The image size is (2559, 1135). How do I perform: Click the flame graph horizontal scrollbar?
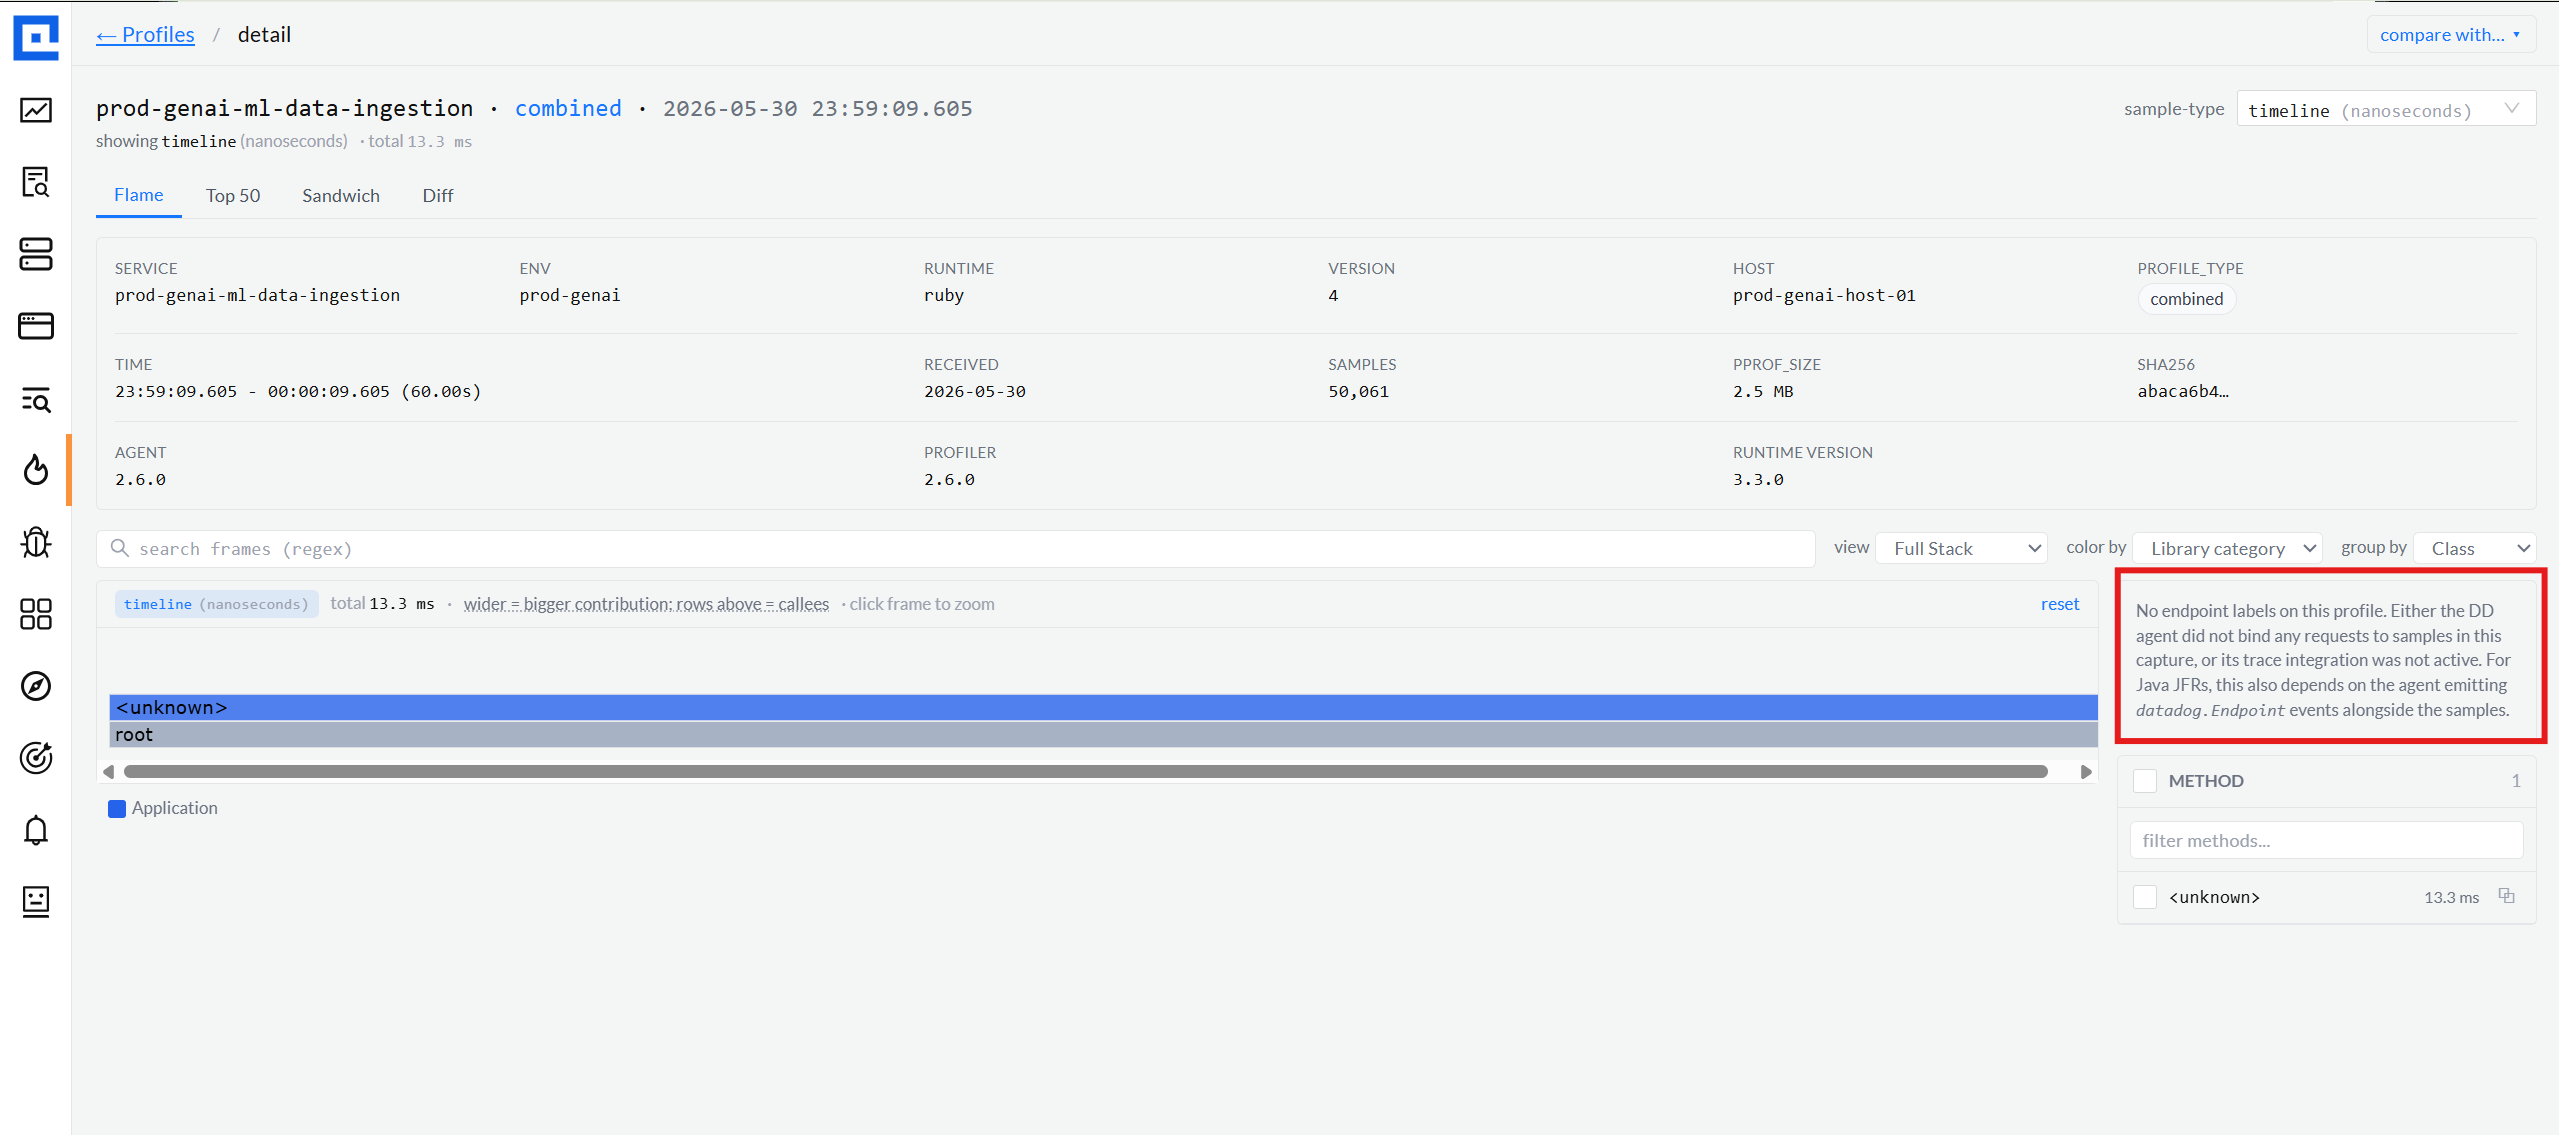click(1086, 771)
